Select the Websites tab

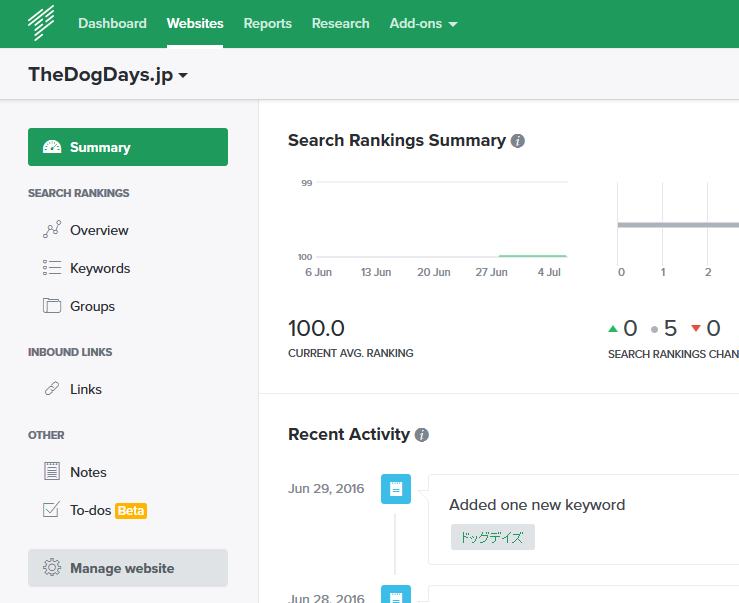(x=195, y=23)
